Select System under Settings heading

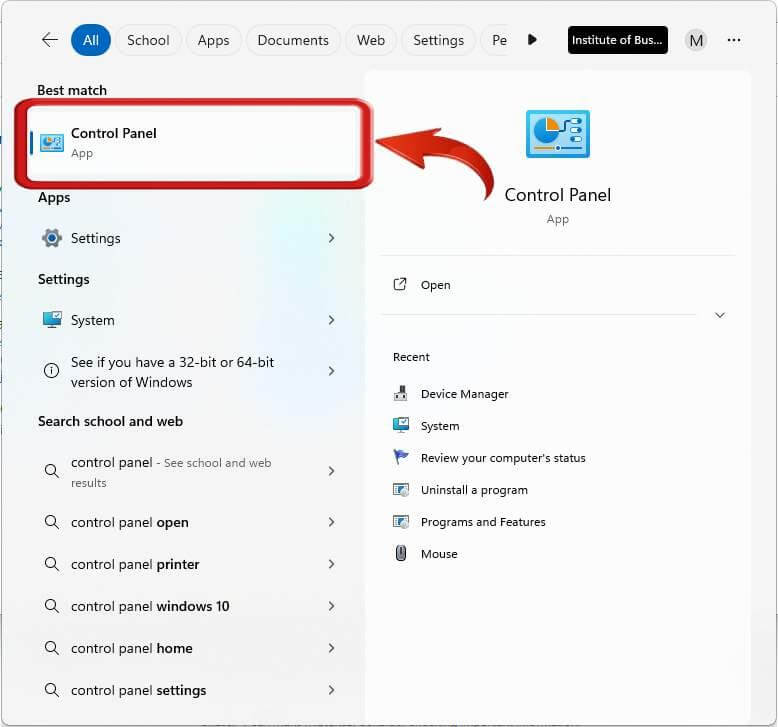(x=92, y=321)
